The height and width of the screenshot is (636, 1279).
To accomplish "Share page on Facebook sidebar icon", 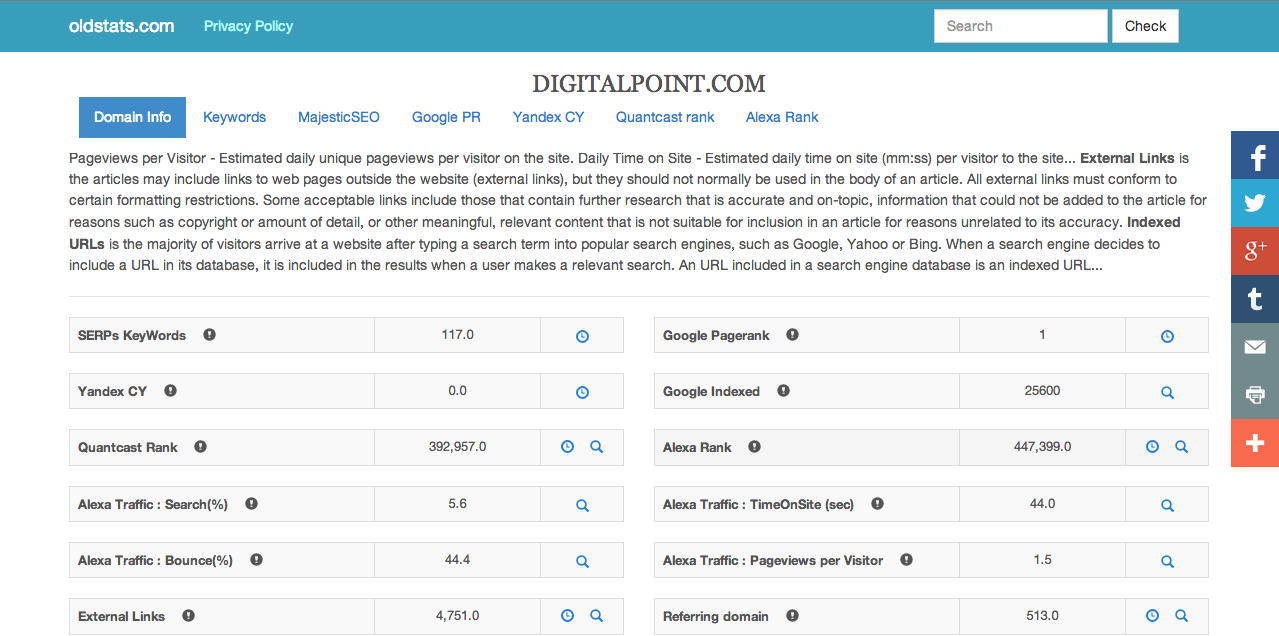I will pyautogui.click(x=1255, y=155).
